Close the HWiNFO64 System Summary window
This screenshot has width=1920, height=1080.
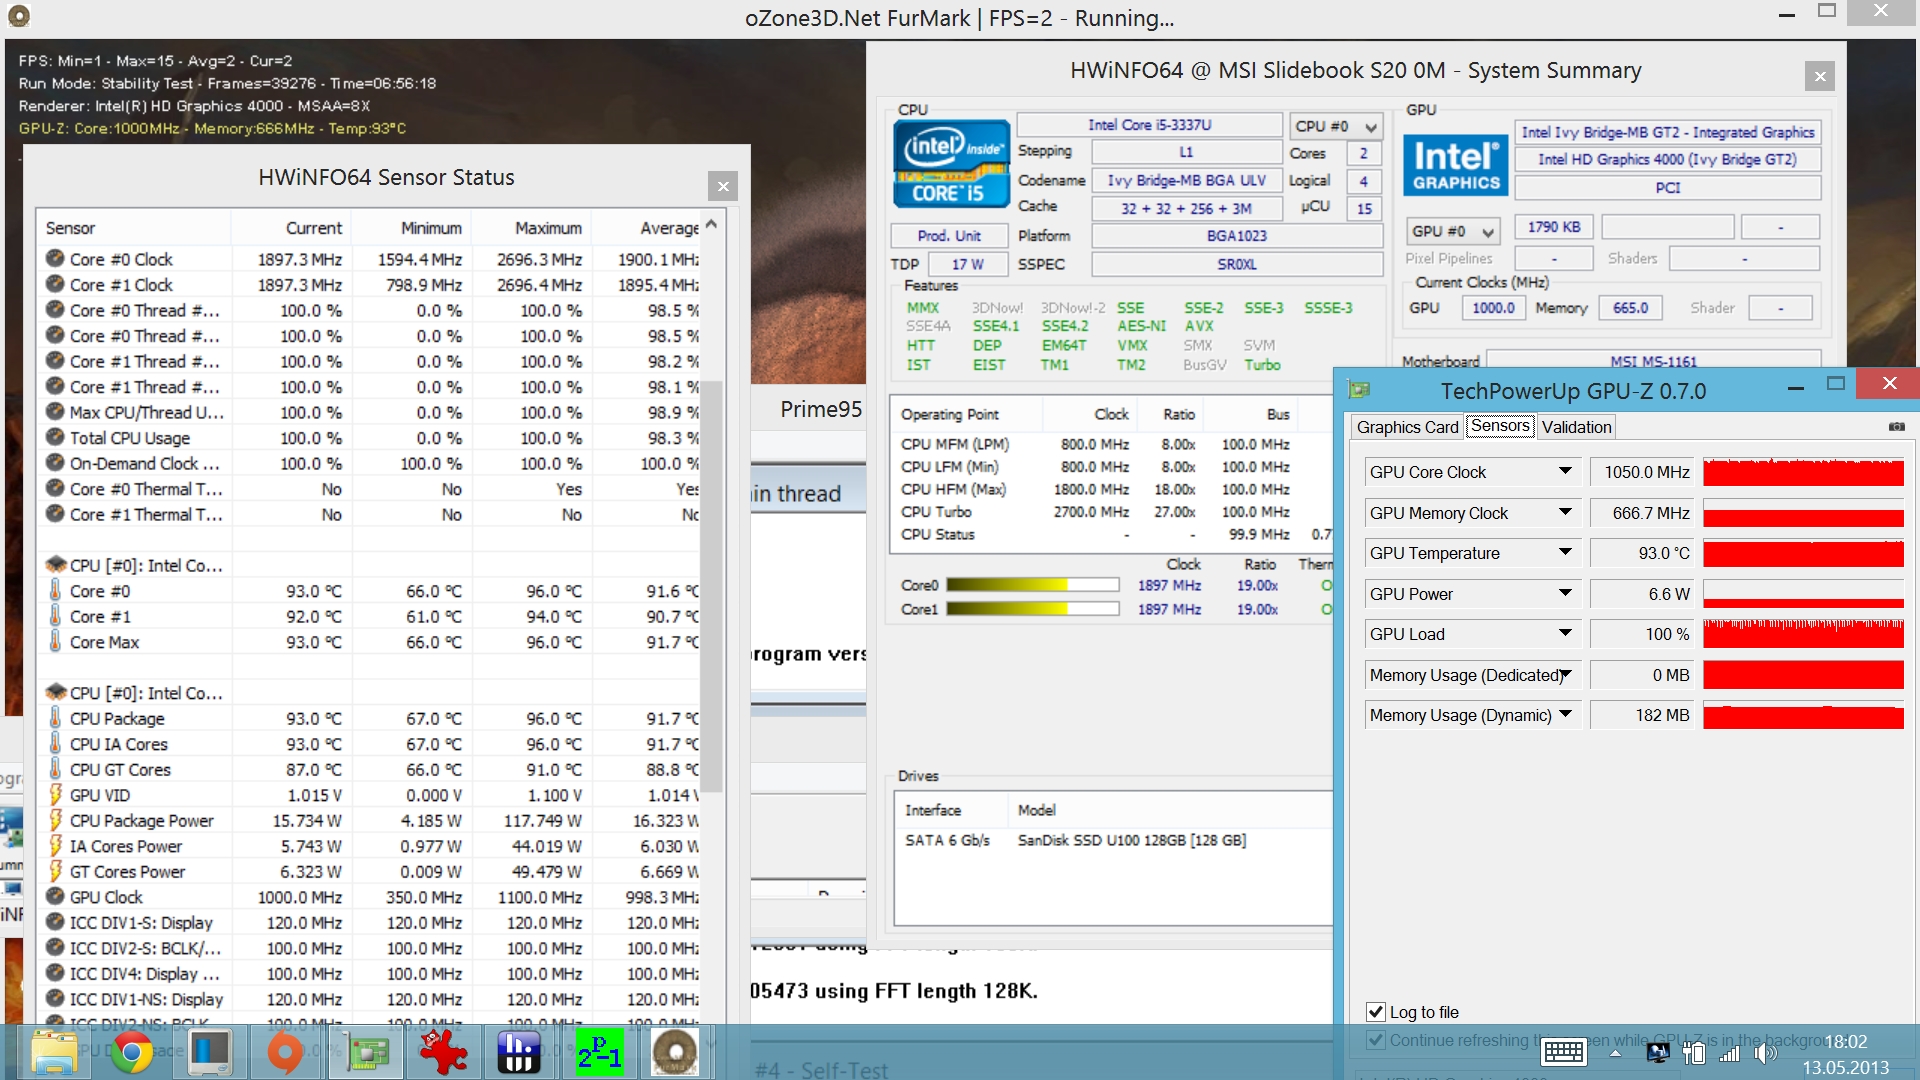[1819, 76]
